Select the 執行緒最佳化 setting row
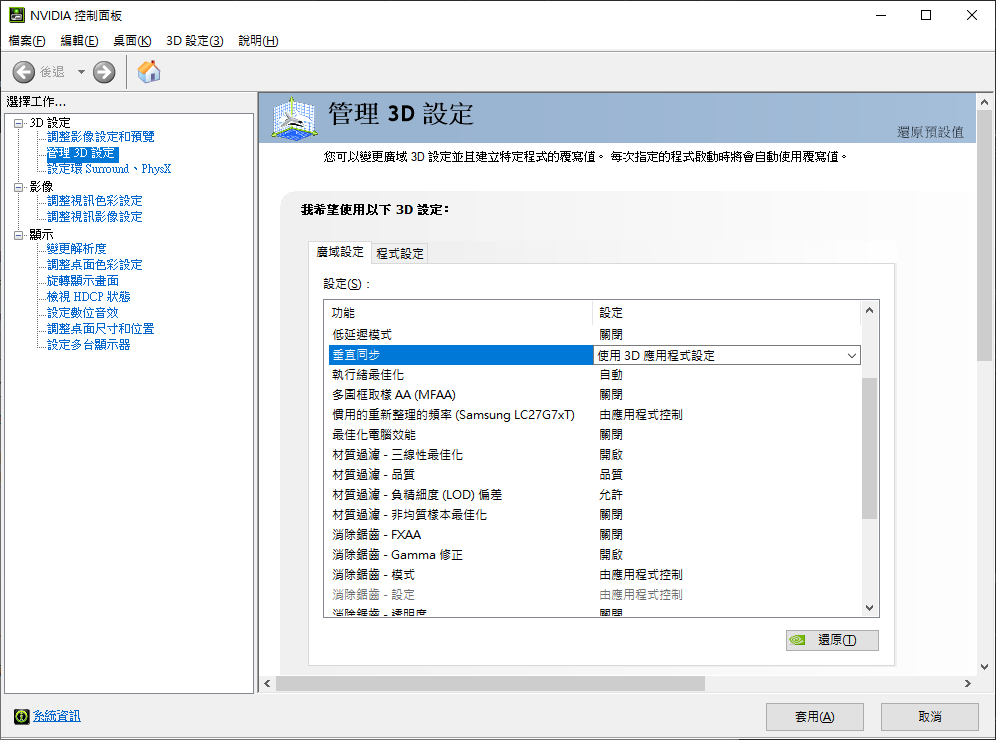 coord(595,375)
